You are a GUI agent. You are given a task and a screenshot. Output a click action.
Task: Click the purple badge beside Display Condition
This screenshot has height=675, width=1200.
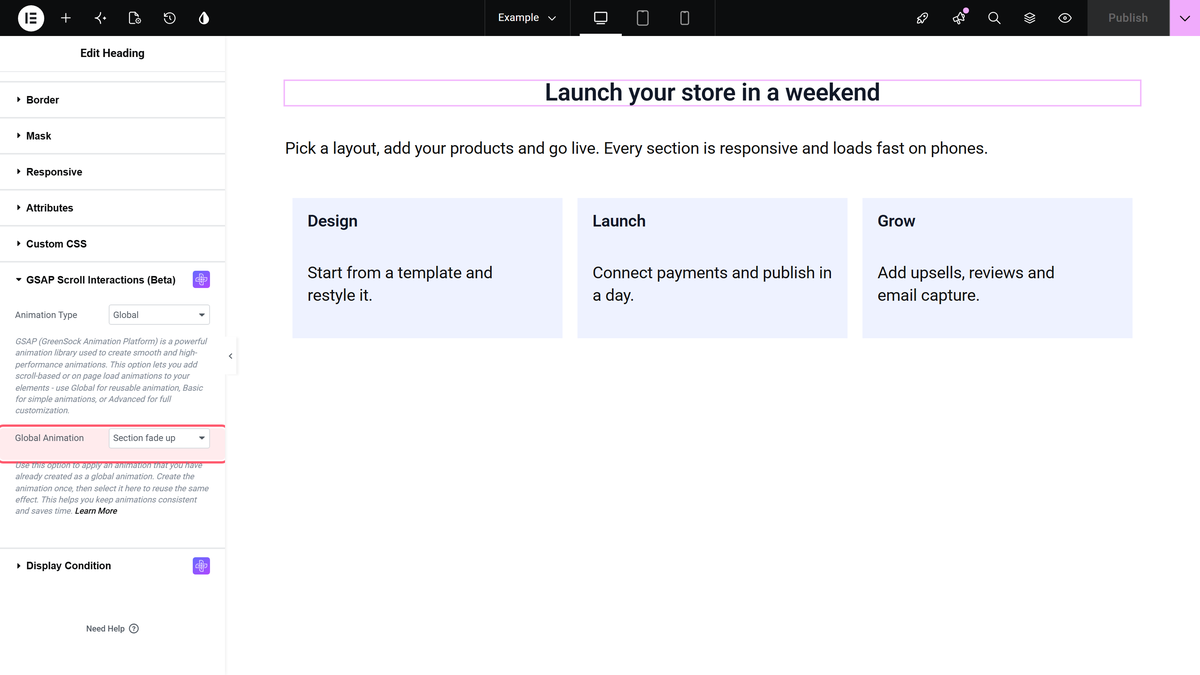click(x=201, y=566)
